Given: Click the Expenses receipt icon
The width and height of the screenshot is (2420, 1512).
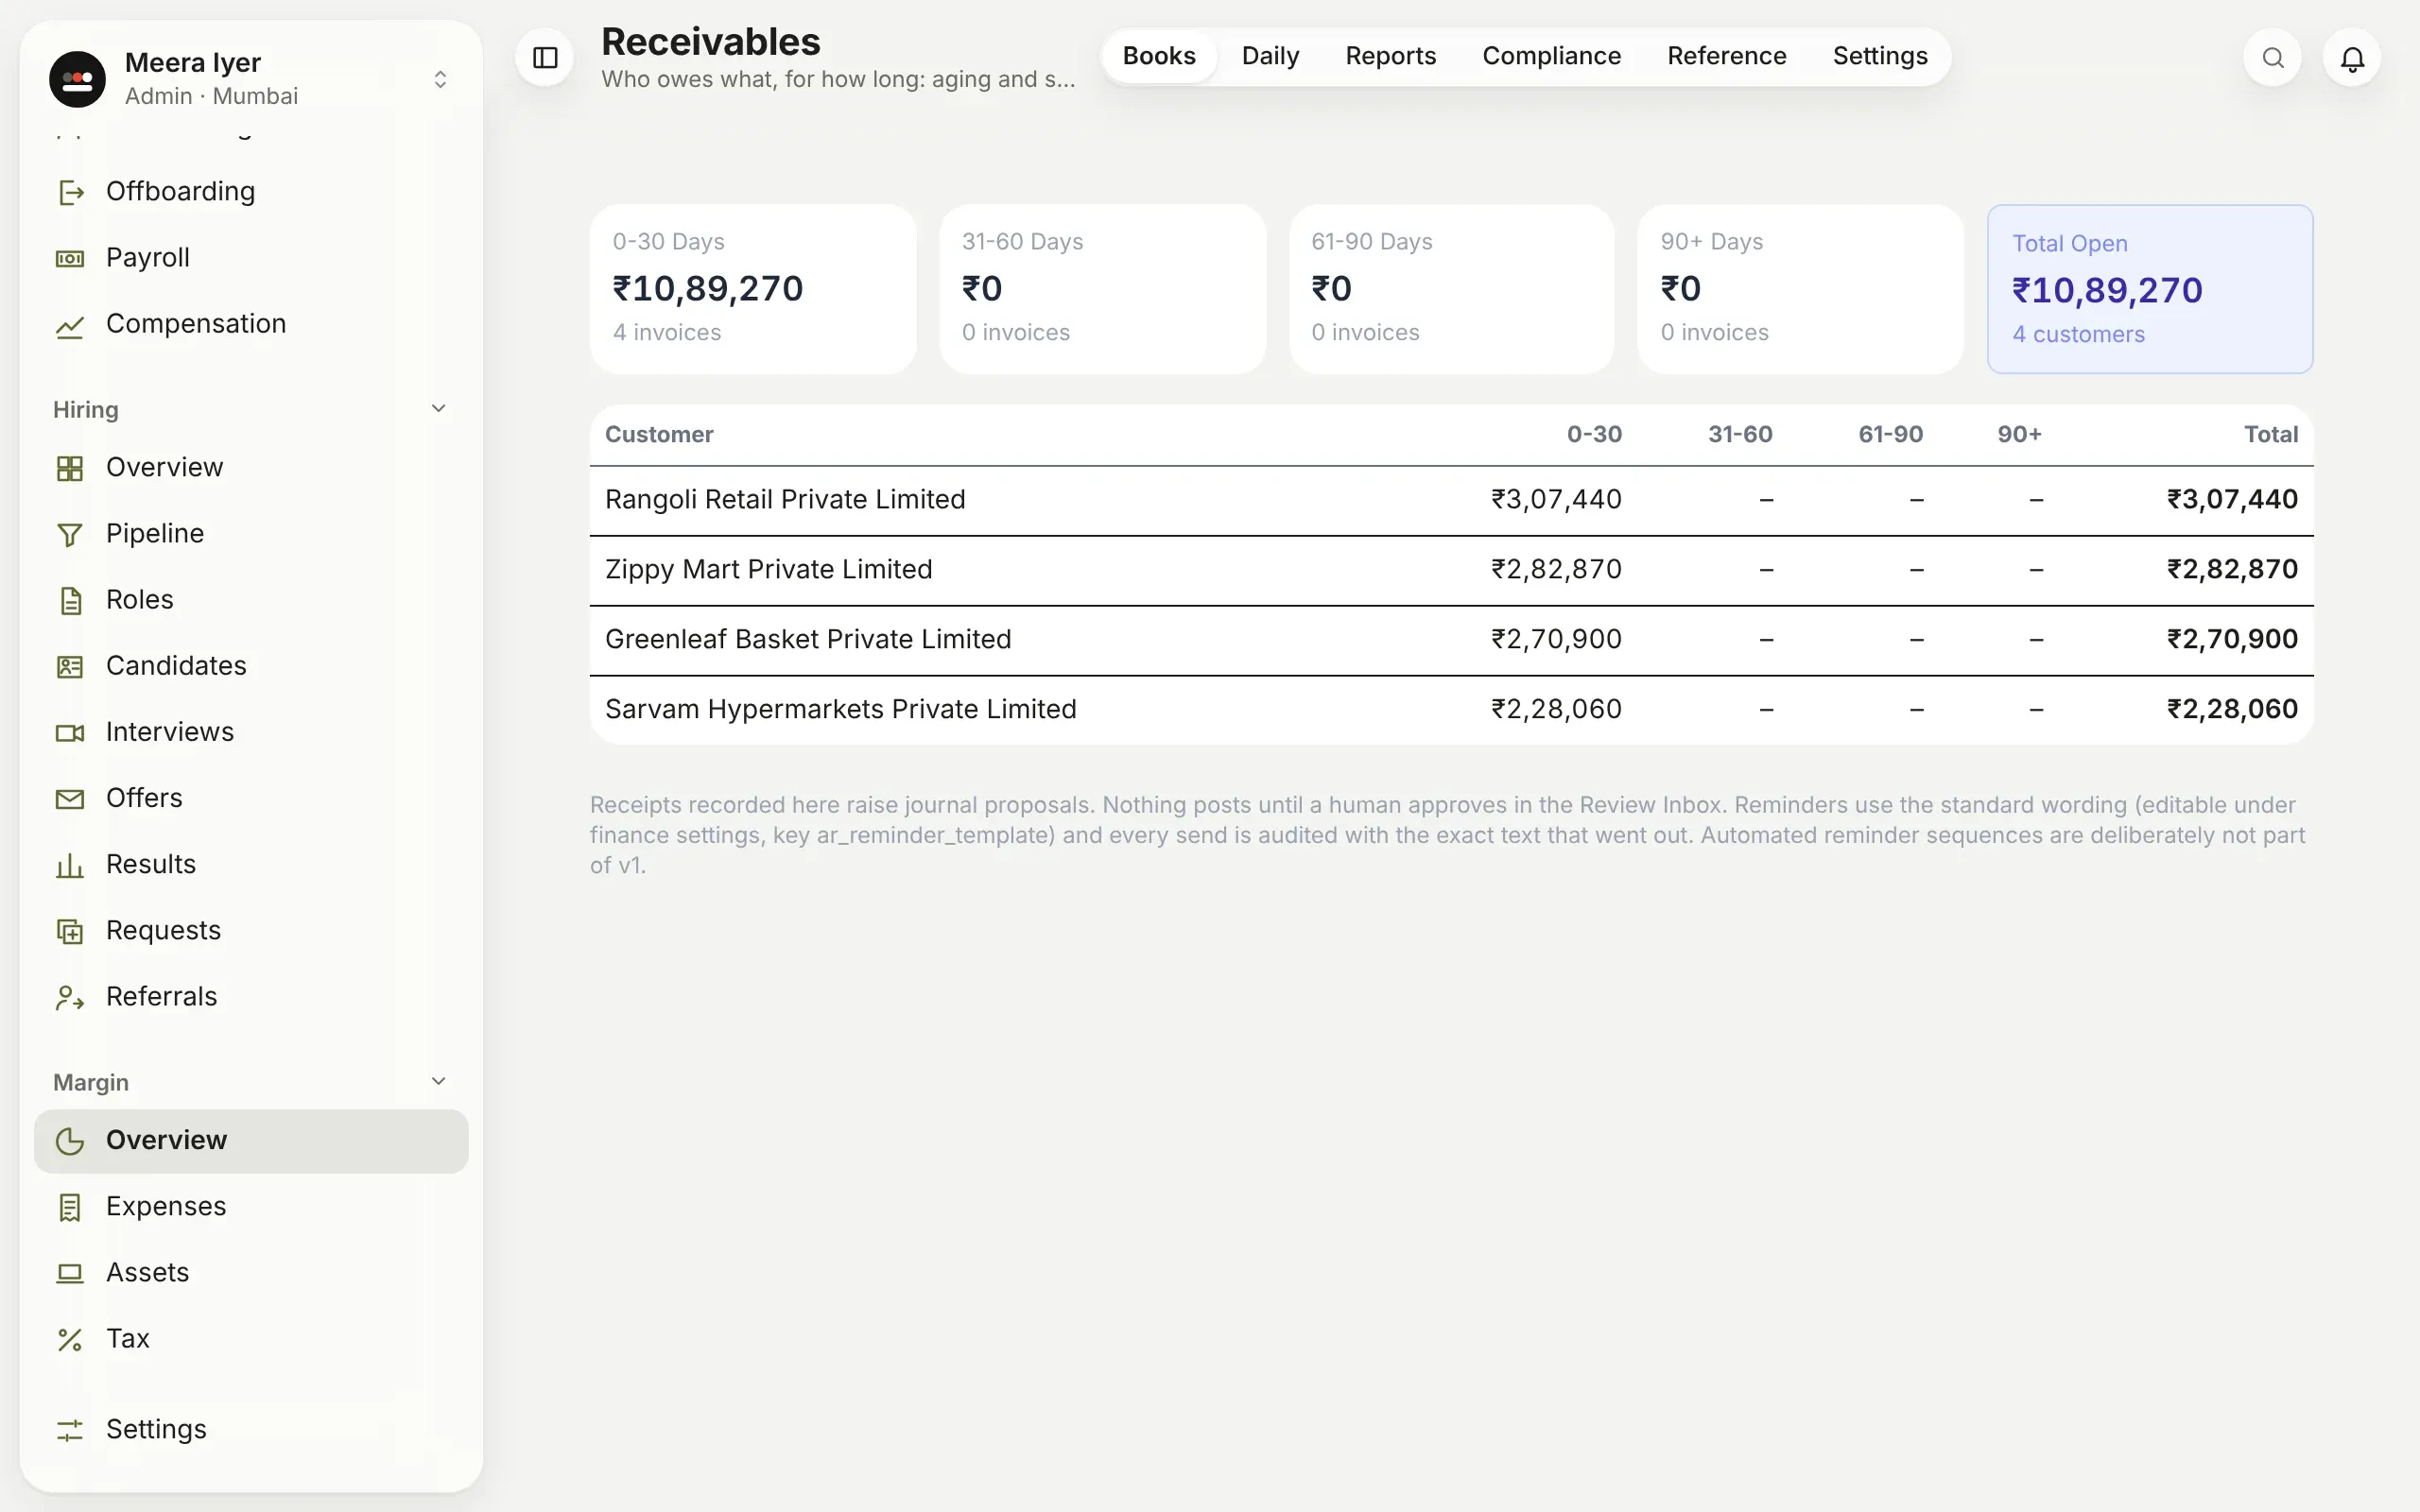Looking at the screenshot, I should click(x=70, y=1207).
